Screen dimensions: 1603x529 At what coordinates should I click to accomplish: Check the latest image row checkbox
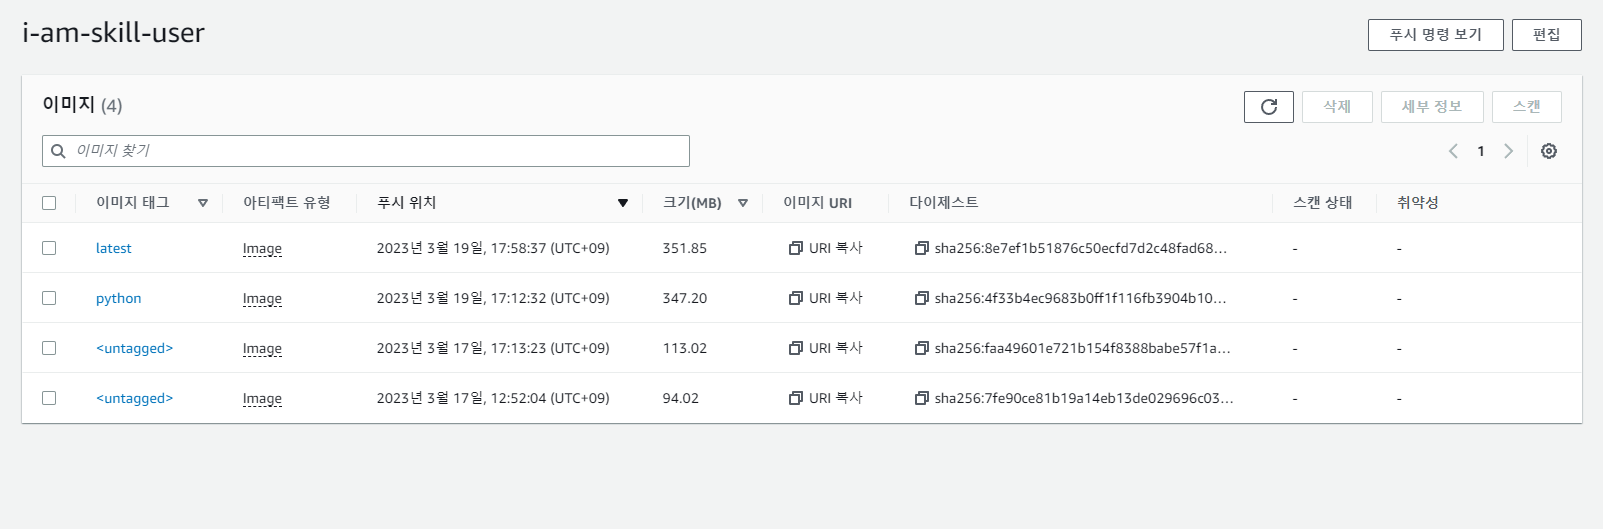click(x=49, y=248)
